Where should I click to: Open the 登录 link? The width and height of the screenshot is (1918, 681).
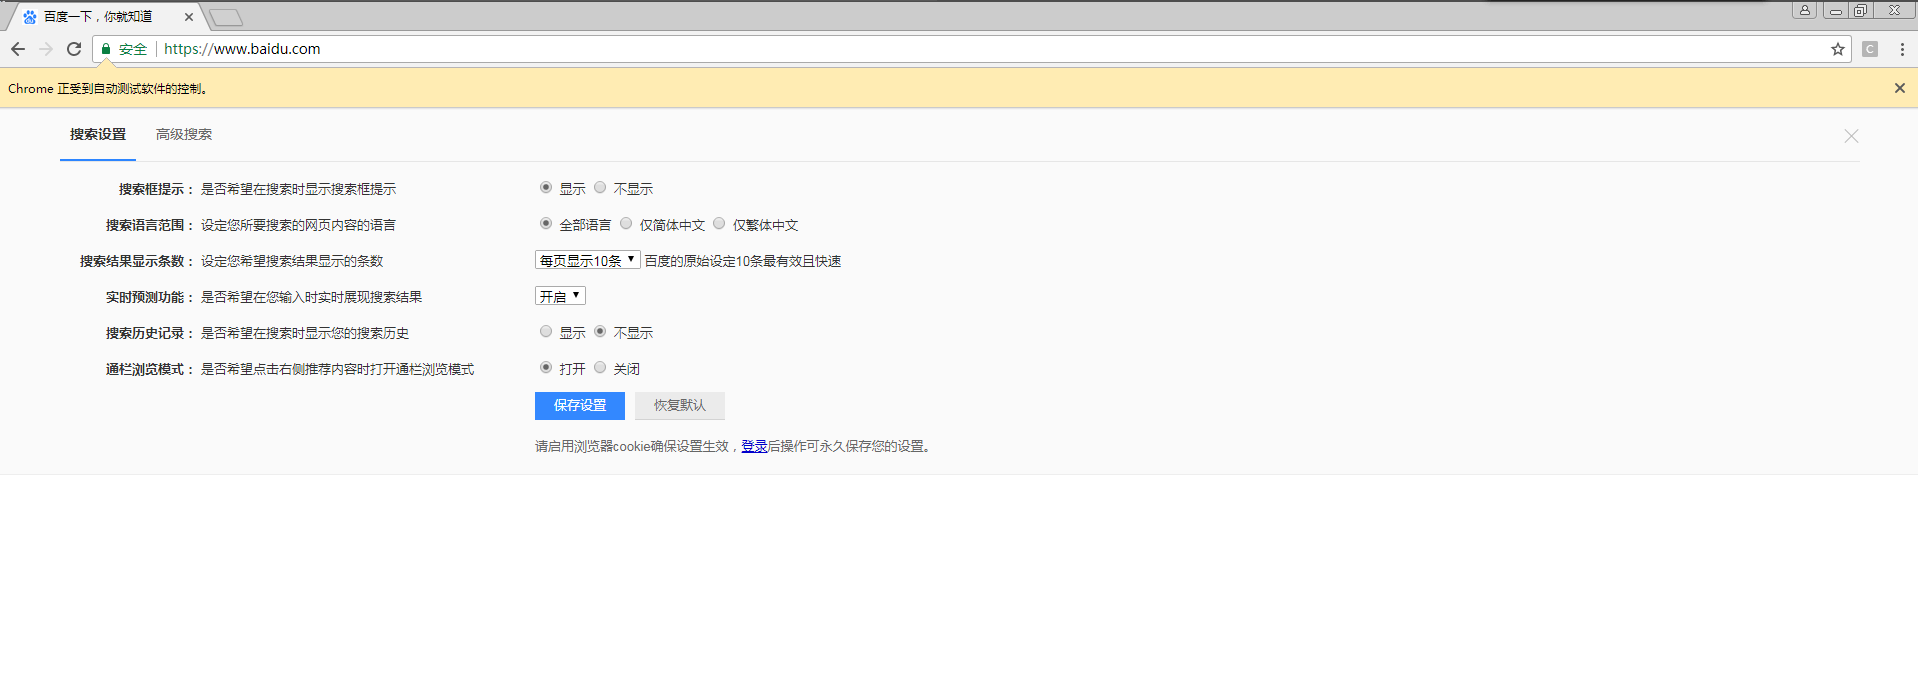click(754, 446)
